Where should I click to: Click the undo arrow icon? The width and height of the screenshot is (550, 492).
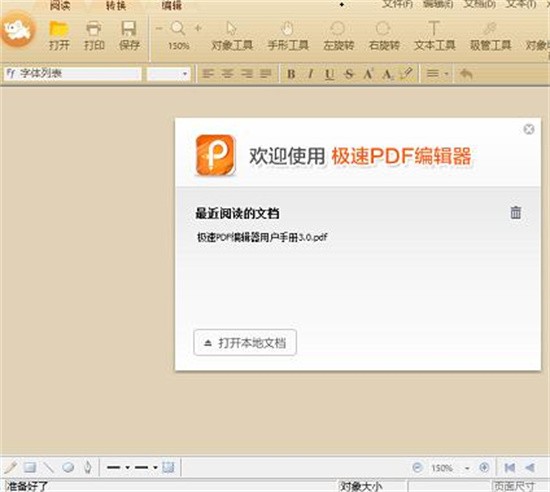[466, 74]
